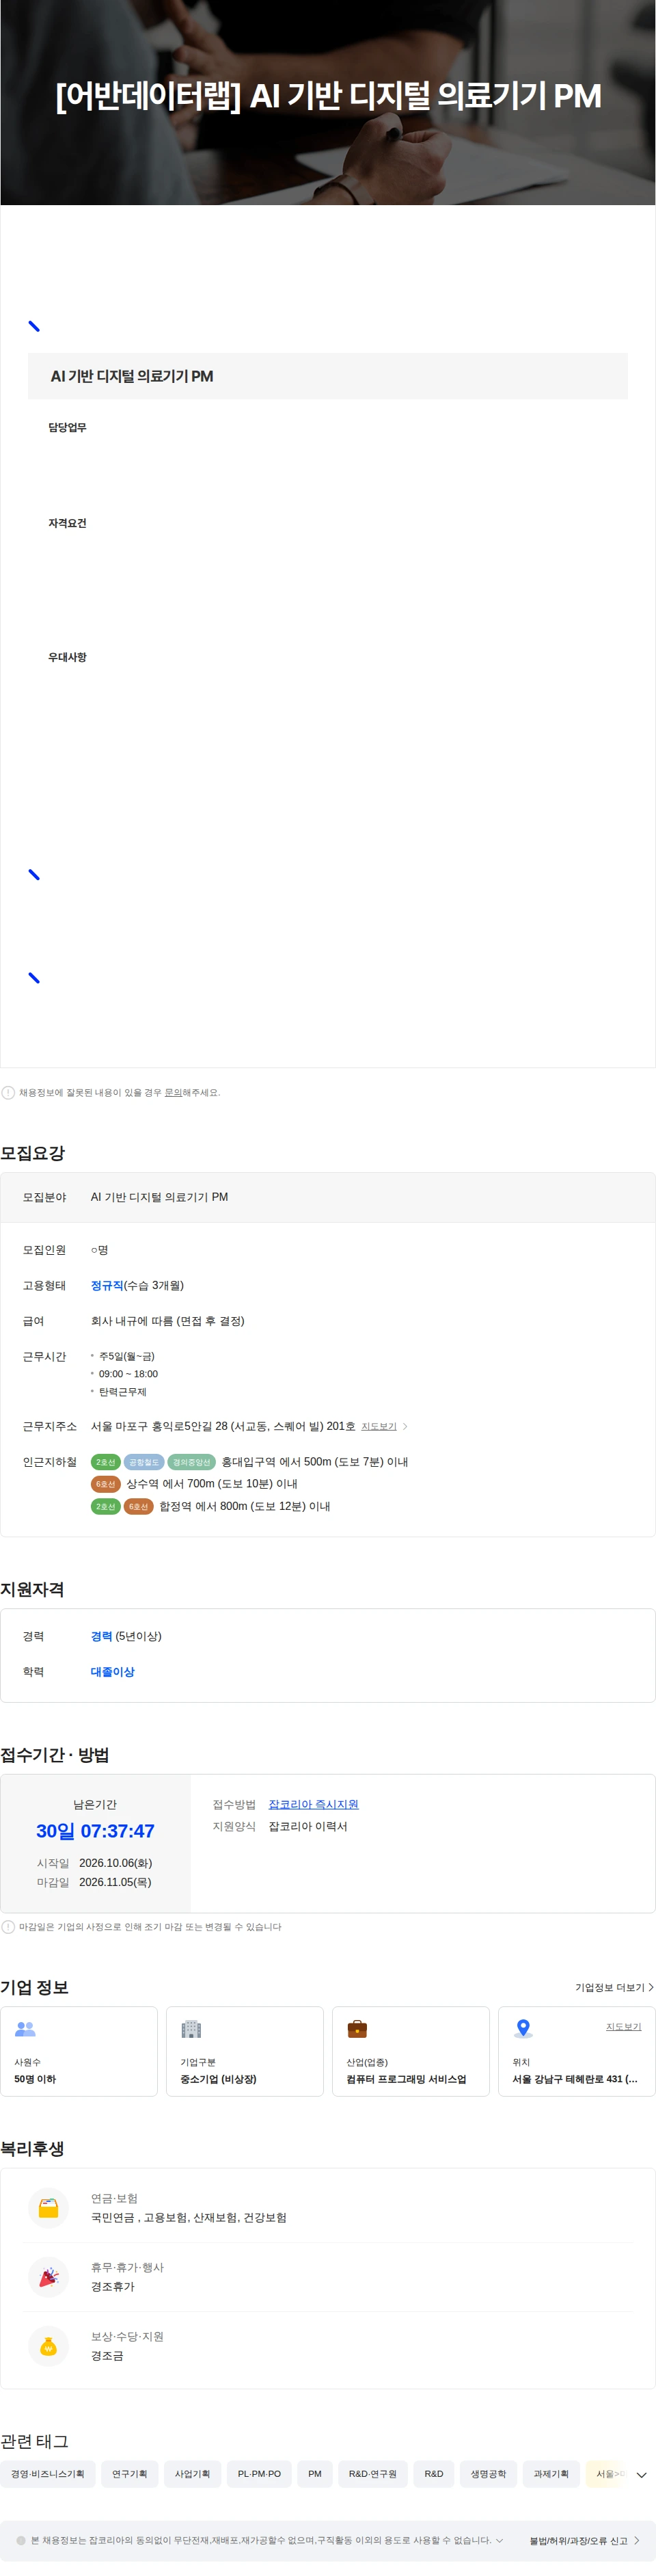This screenshot has height=2576, width=656.
Task: Select the 연구기획 tag
Action: coord(129,2474)
